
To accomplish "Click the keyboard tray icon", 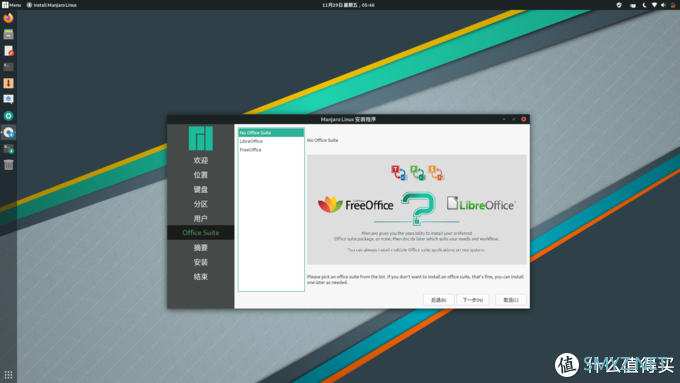I will click(633, 5).
